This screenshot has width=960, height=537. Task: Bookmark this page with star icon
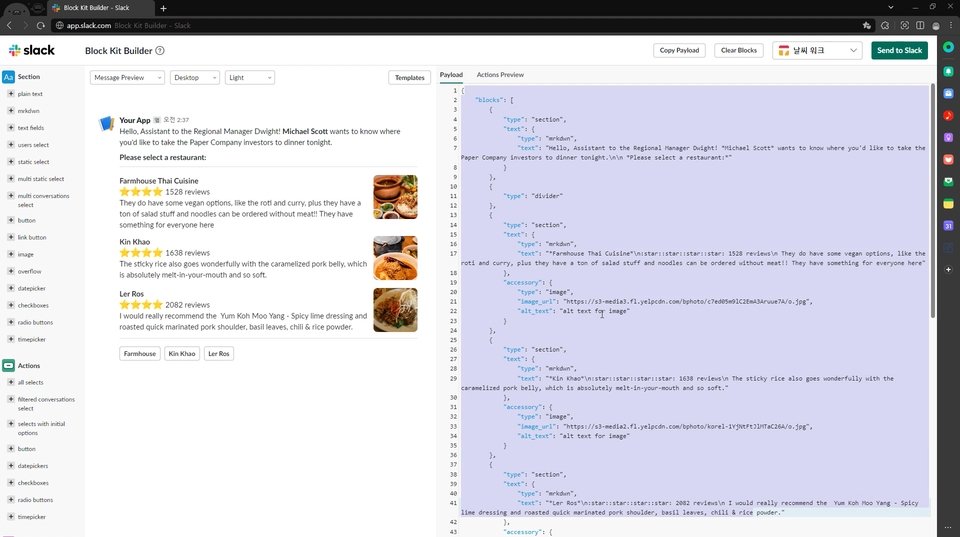[x=866, y=25]
